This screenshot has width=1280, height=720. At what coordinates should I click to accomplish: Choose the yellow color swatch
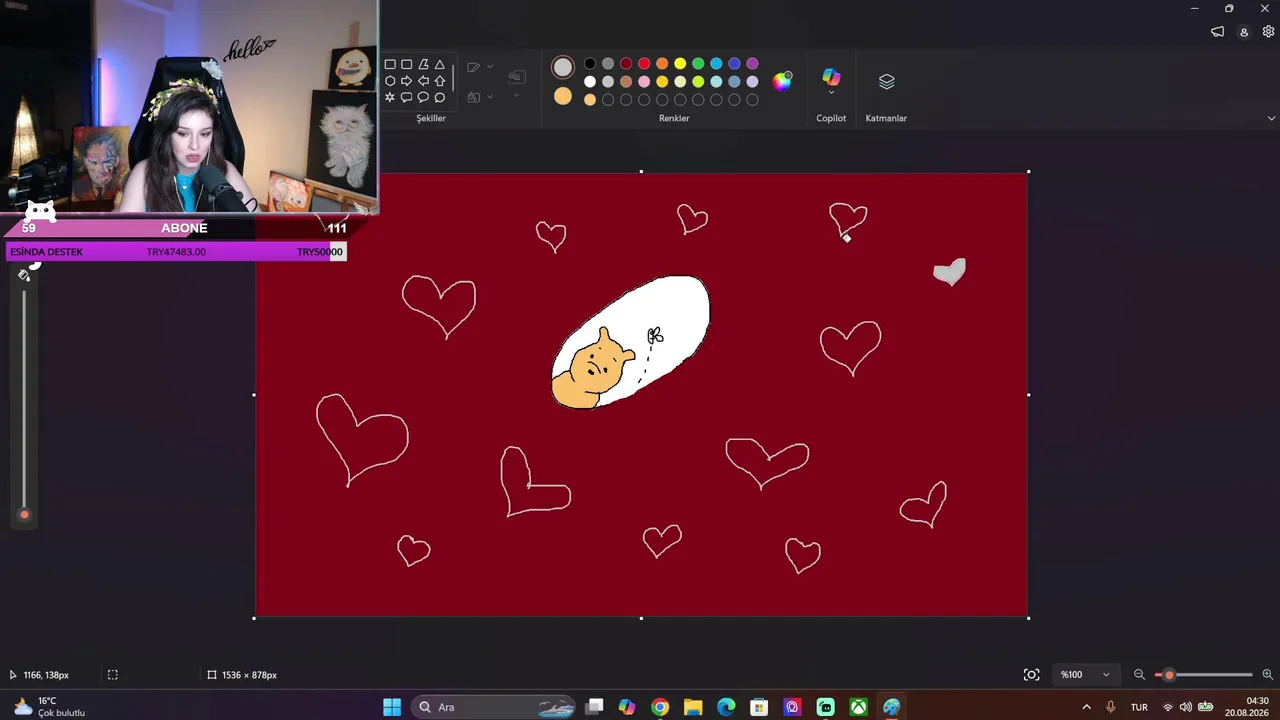pyautogui.click(x=680, y=64)
